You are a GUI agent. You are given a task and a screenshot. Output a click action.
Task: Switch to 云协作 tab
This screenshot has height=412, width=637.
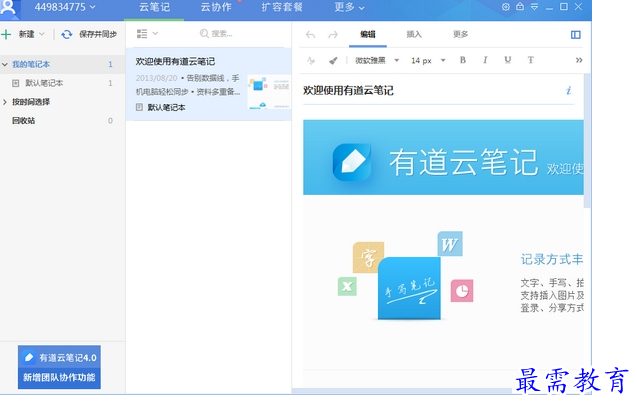[216, 7]
